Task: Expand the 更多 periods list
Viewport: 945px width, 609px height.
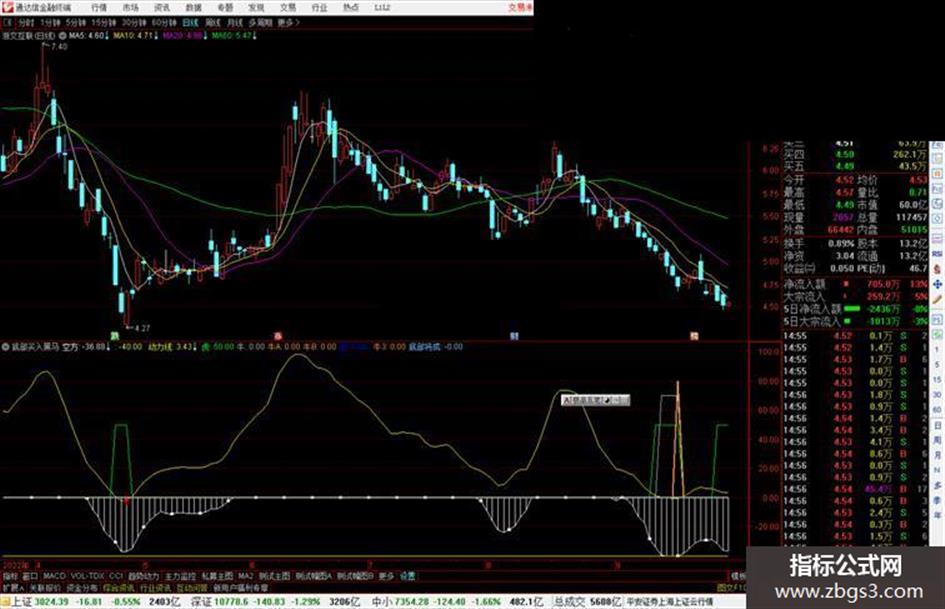Action: pyautogui.click(x=288, y=23)
